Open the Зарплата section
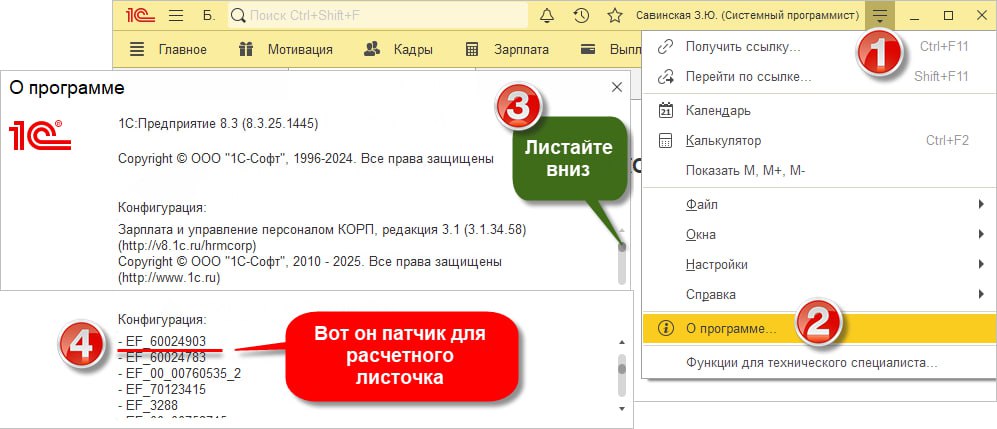Screen dimensions: 997x429 521,50
